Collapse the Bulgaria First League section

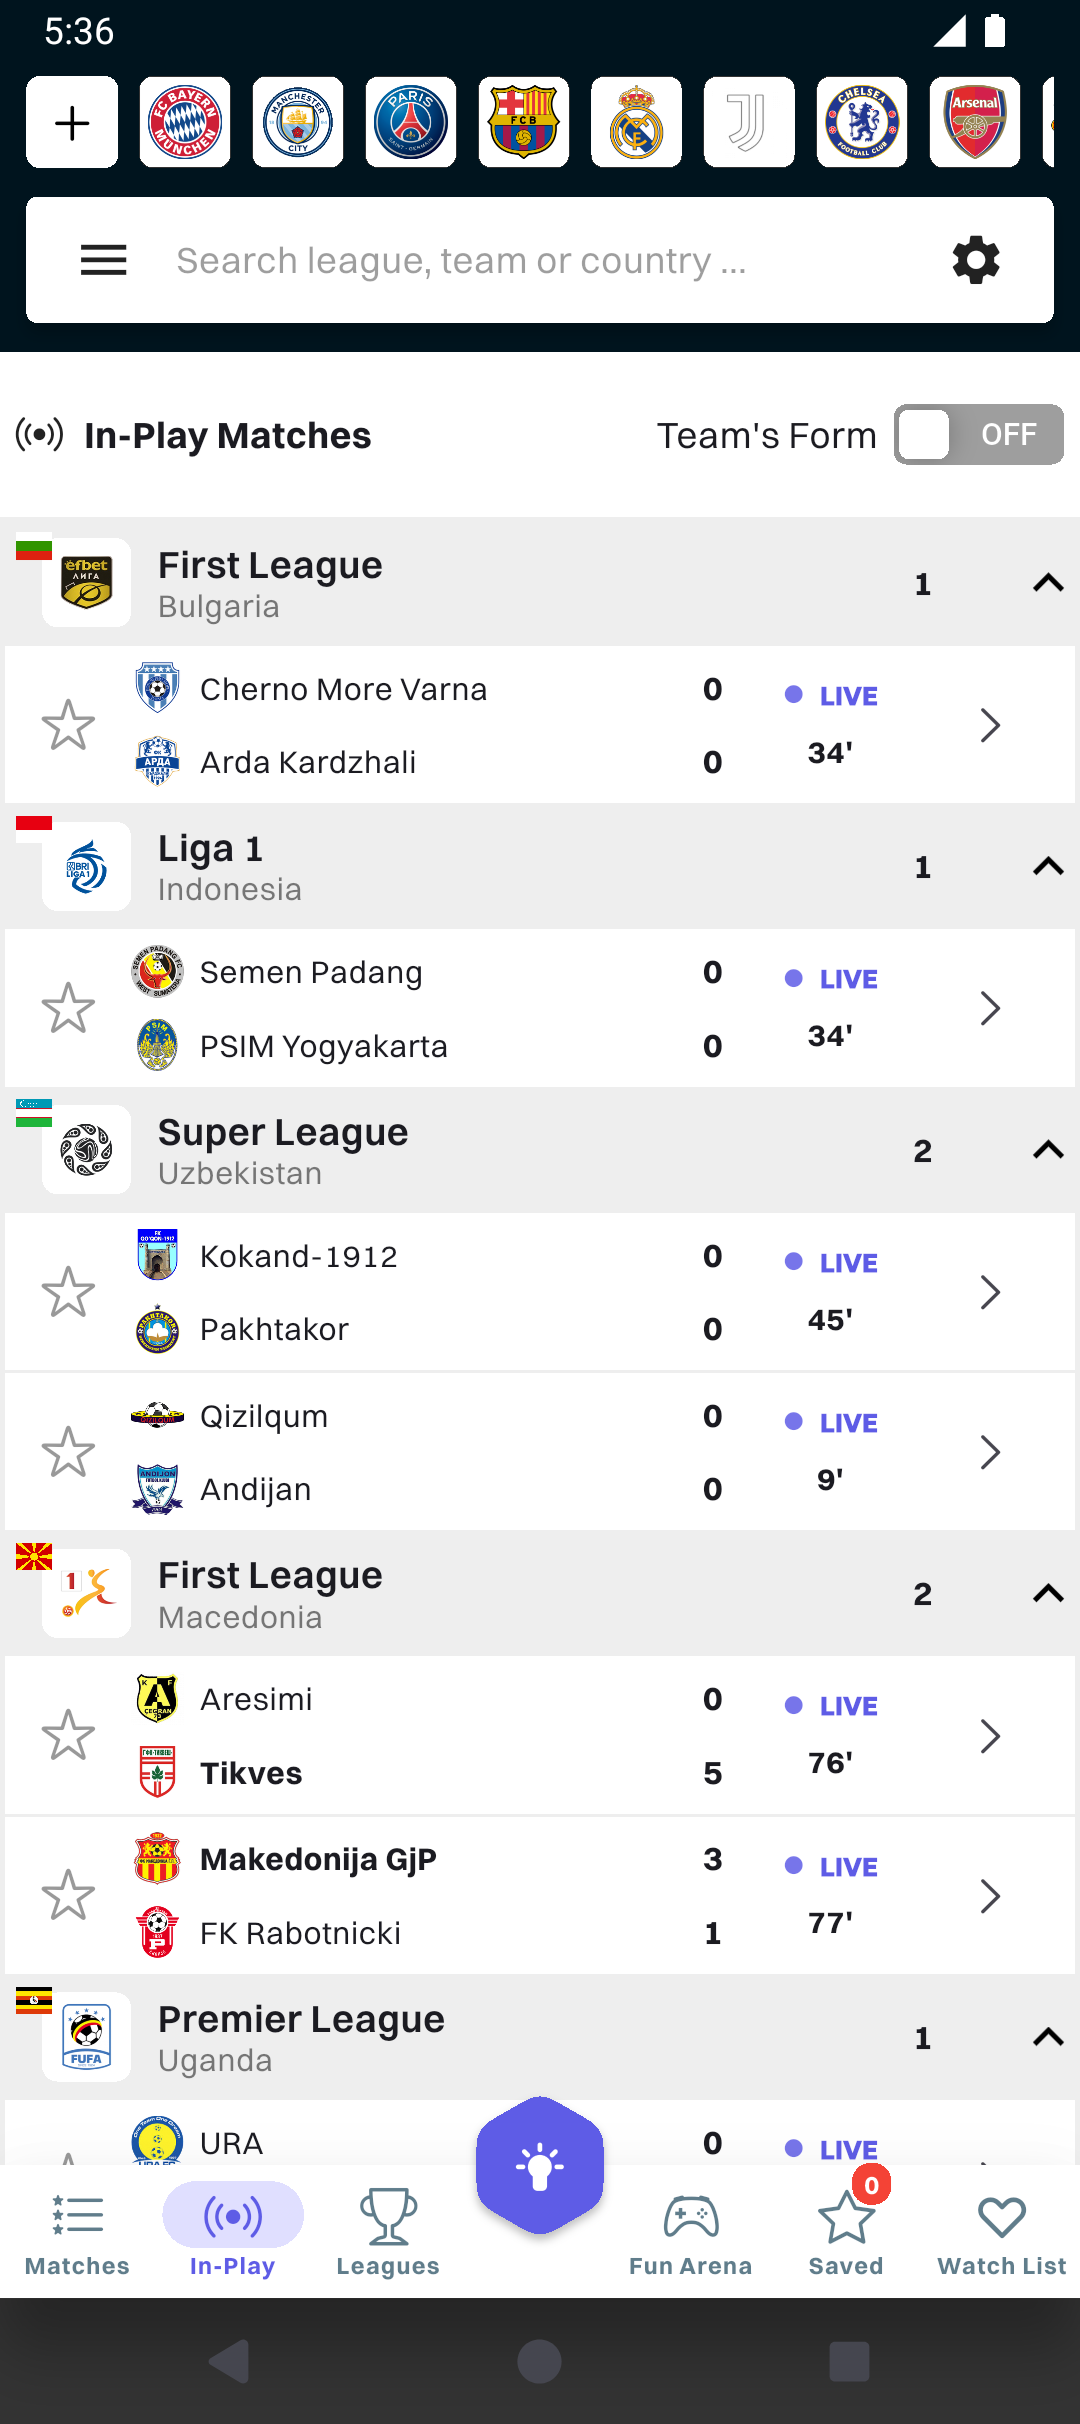(1048, 583)
